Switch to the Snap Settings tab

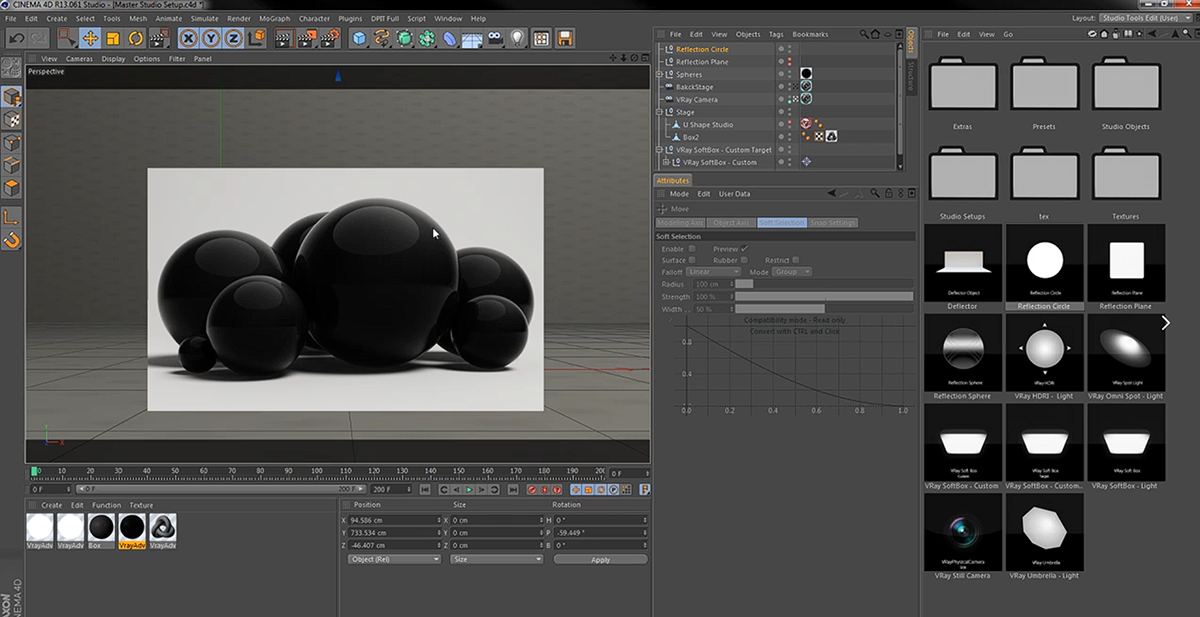pos(833,223)
